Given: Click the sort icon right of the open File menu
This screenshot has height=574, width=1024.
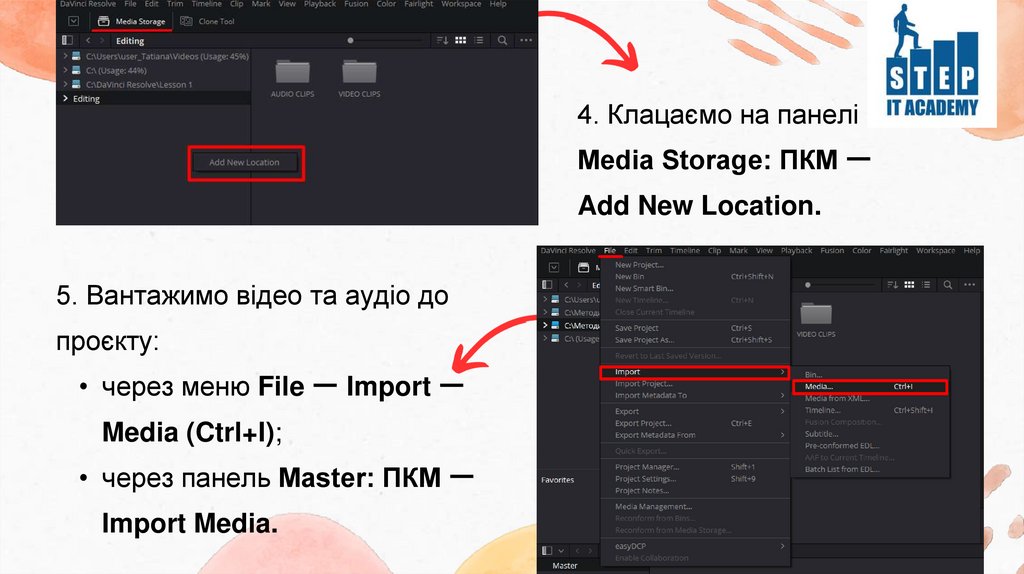Looking at the screenshot, I should point(892,285).
